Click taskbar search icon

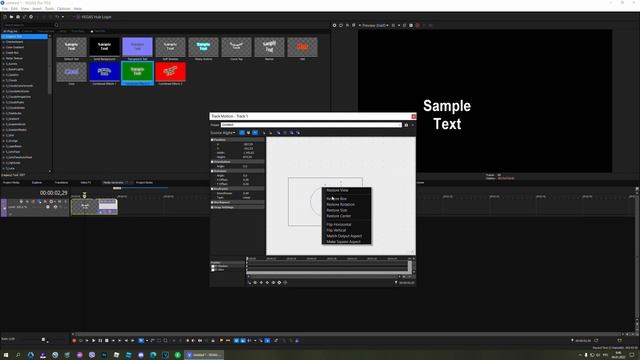(18, 355)
